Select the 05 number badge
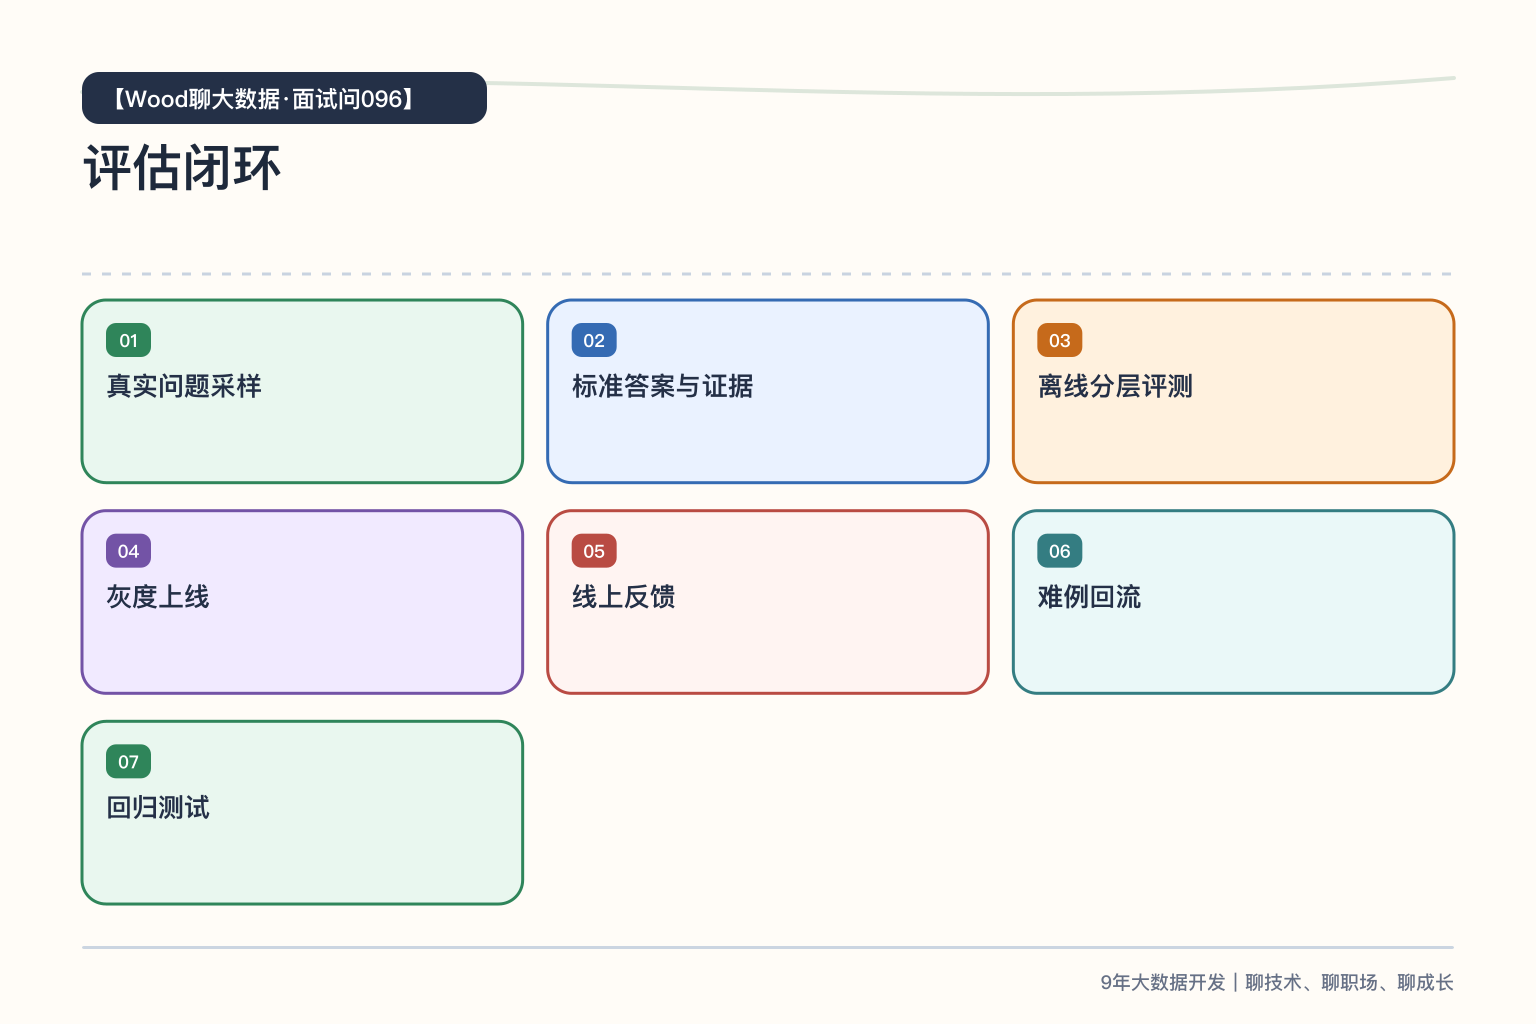Viewport: 1536px width, 1024px height. click(594, 551)
